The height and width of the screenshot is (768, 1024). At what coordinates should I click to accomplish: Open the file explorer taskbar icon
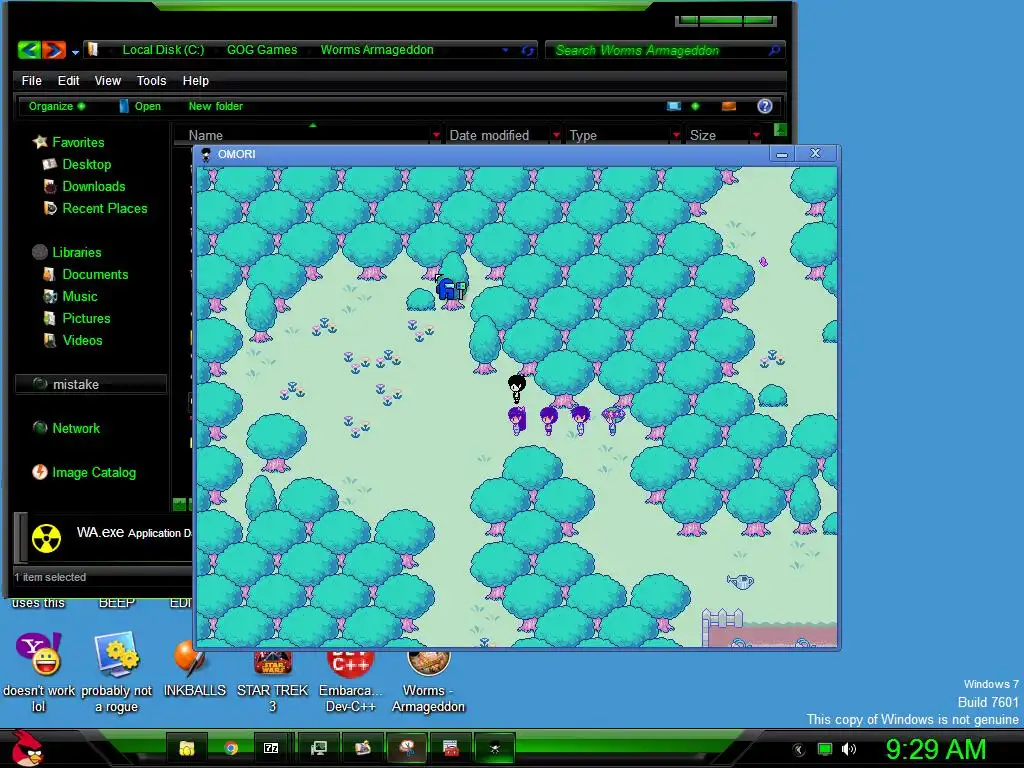click(x=187, y=748)
